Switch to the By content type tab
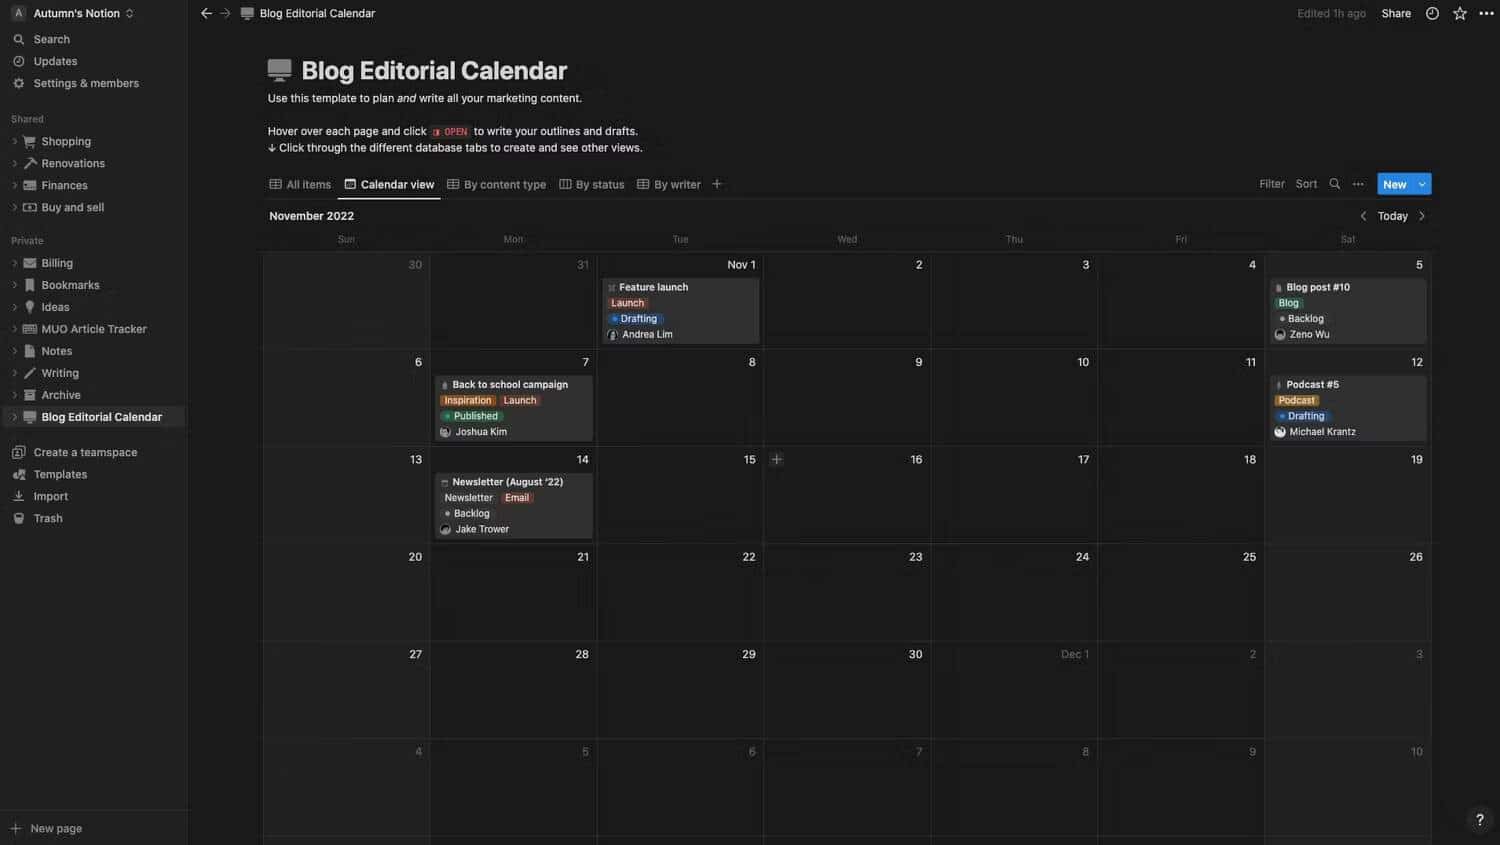The height and width of the screenshot is (845, 1500). pyautogui.click(x=496, y=185)
